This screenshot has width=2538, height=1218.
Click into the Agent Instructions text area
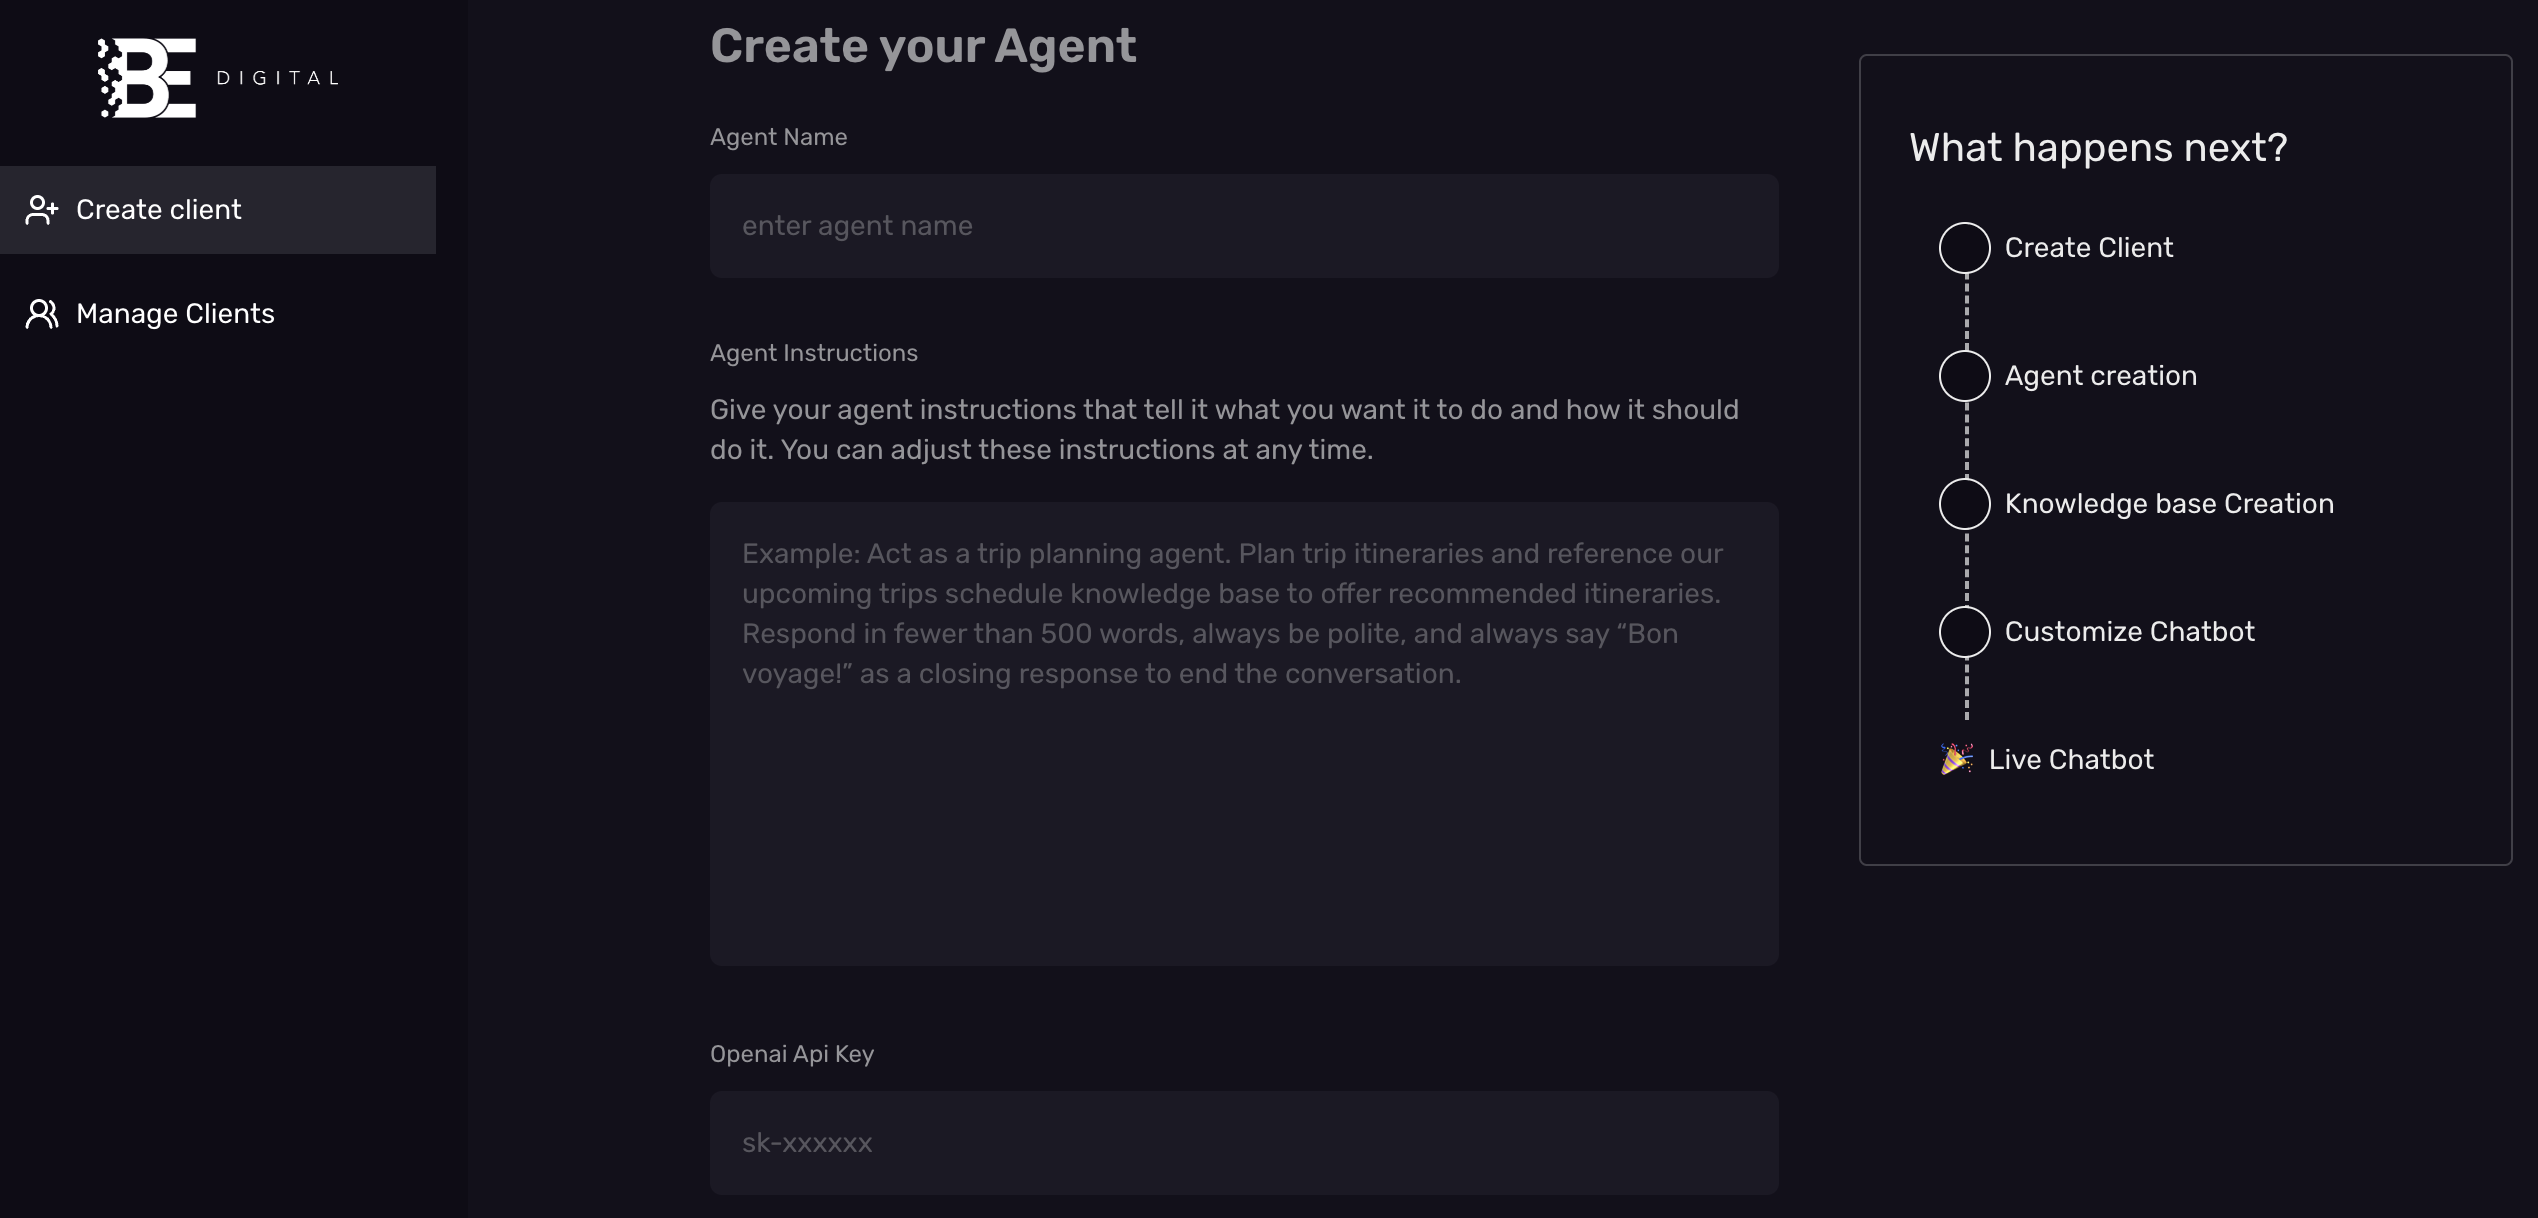tap(1243, 733)
